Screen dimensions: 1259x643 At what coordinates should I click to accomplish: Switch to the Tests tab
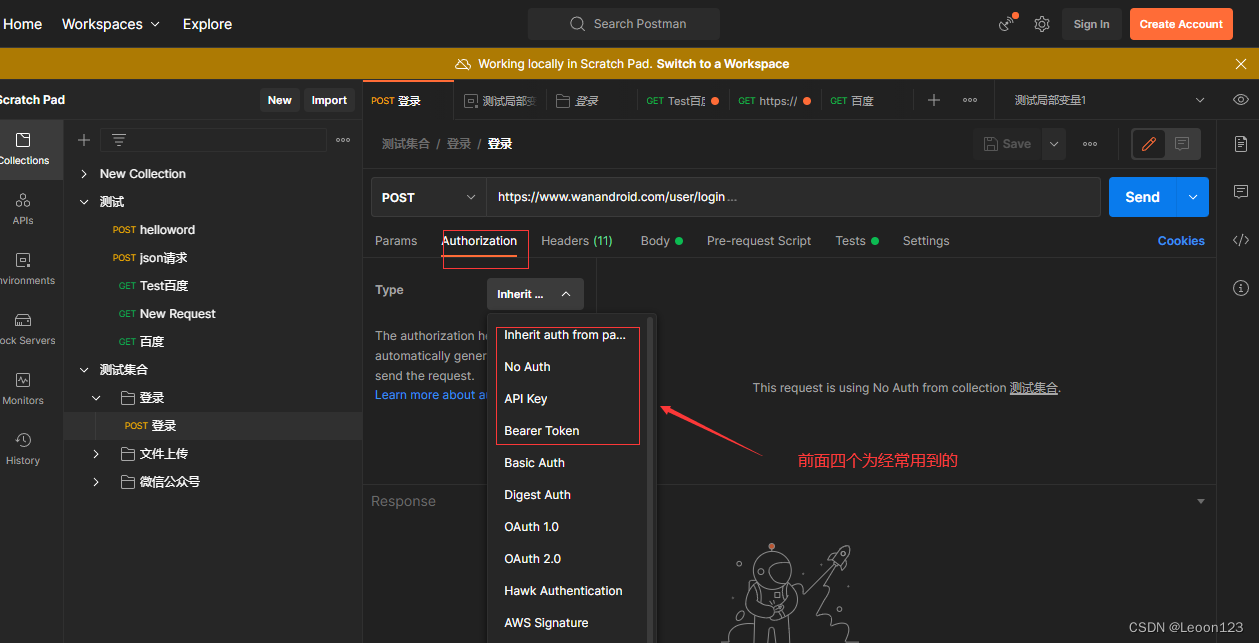point(857,241)
